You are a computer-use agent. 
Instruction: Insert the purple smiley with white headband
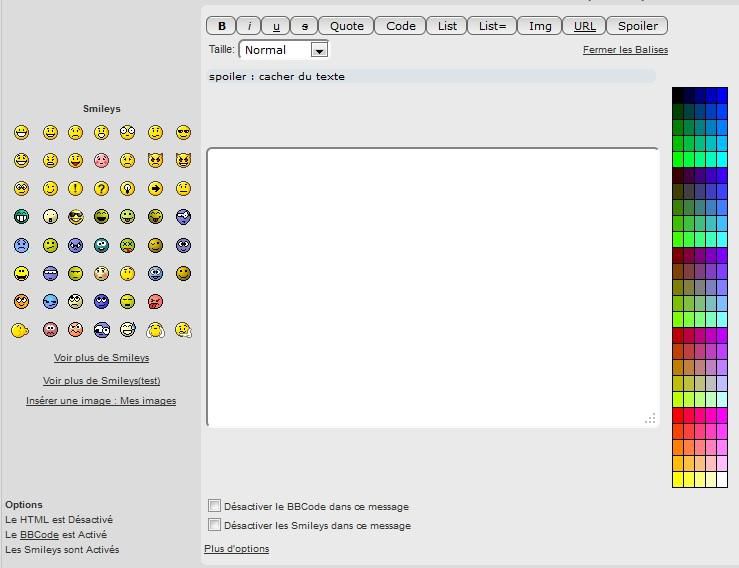coord(50,273)
